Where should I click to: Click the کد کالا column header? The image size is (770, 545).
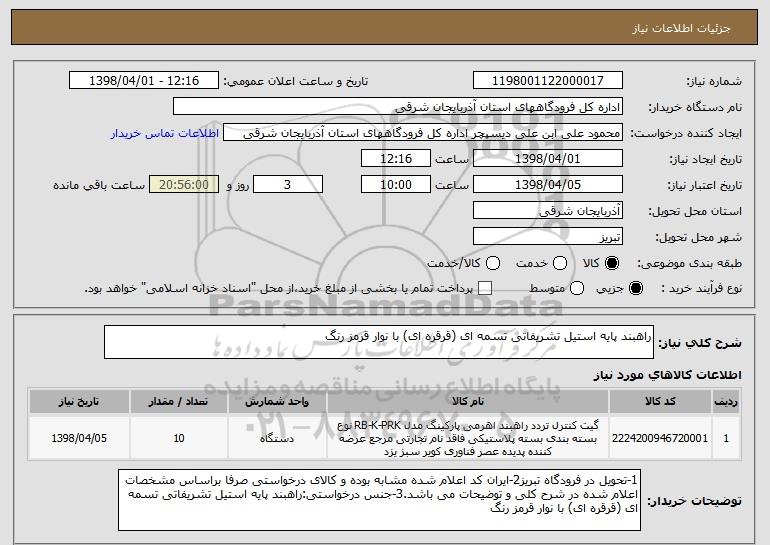point(660,402)
